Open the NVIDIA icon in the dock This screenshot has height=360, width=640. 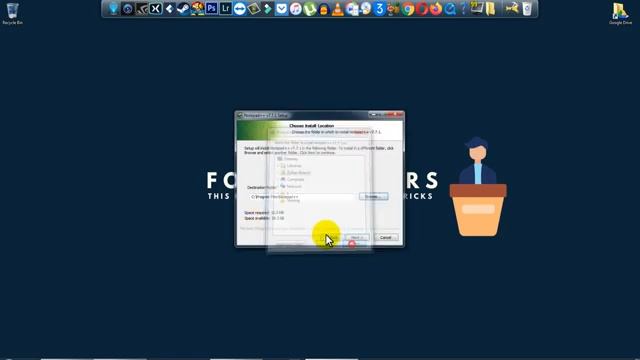pyautogui.click(x=142, y=9)
